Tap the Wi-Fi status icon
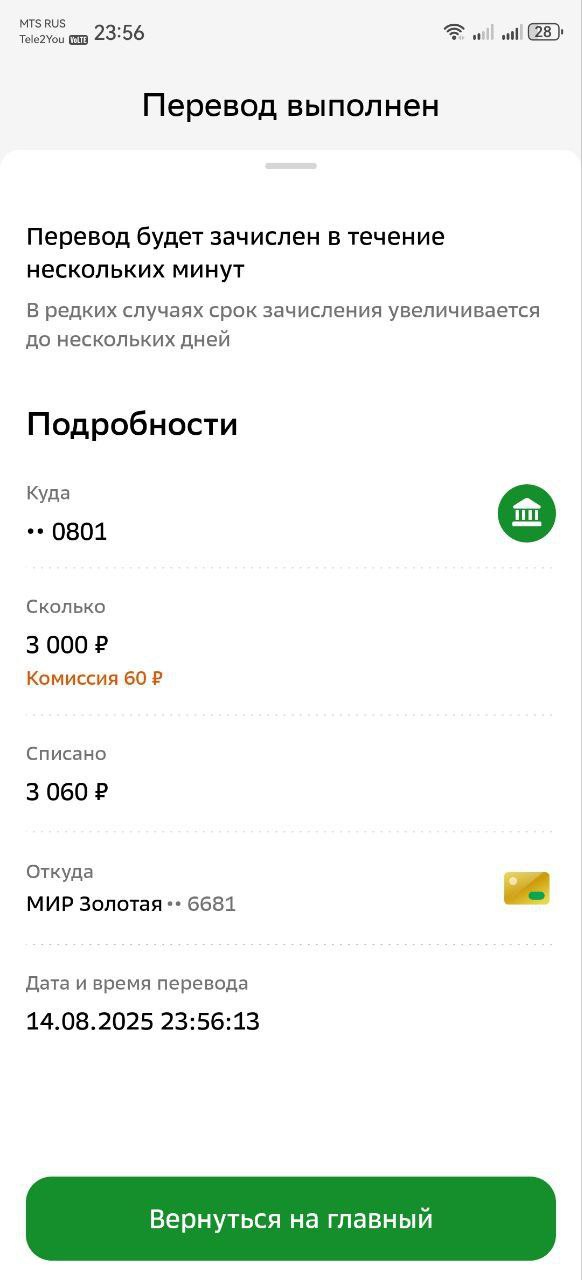 click(x=455, y=32)
